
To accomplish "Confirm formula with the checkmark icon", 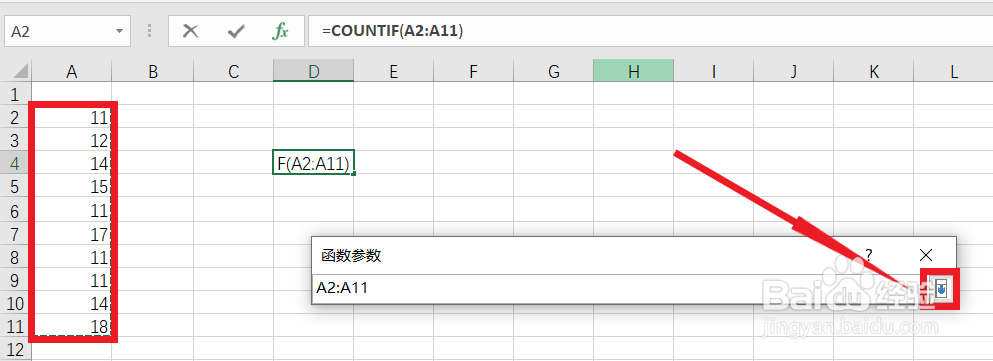I will [236, 31].
